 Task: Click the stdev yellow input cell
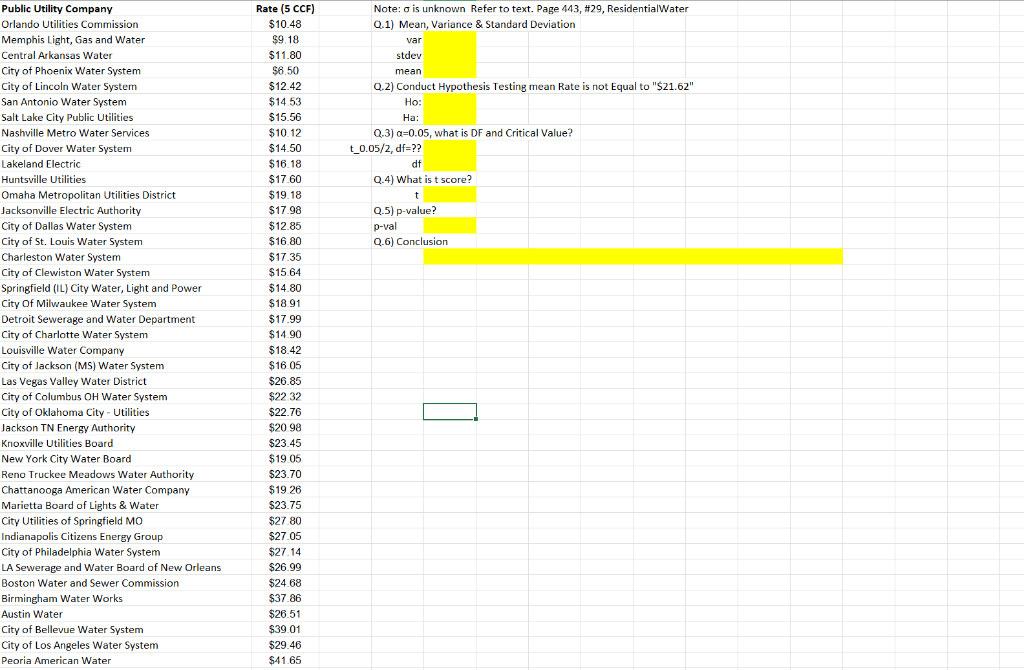(449, 56)
